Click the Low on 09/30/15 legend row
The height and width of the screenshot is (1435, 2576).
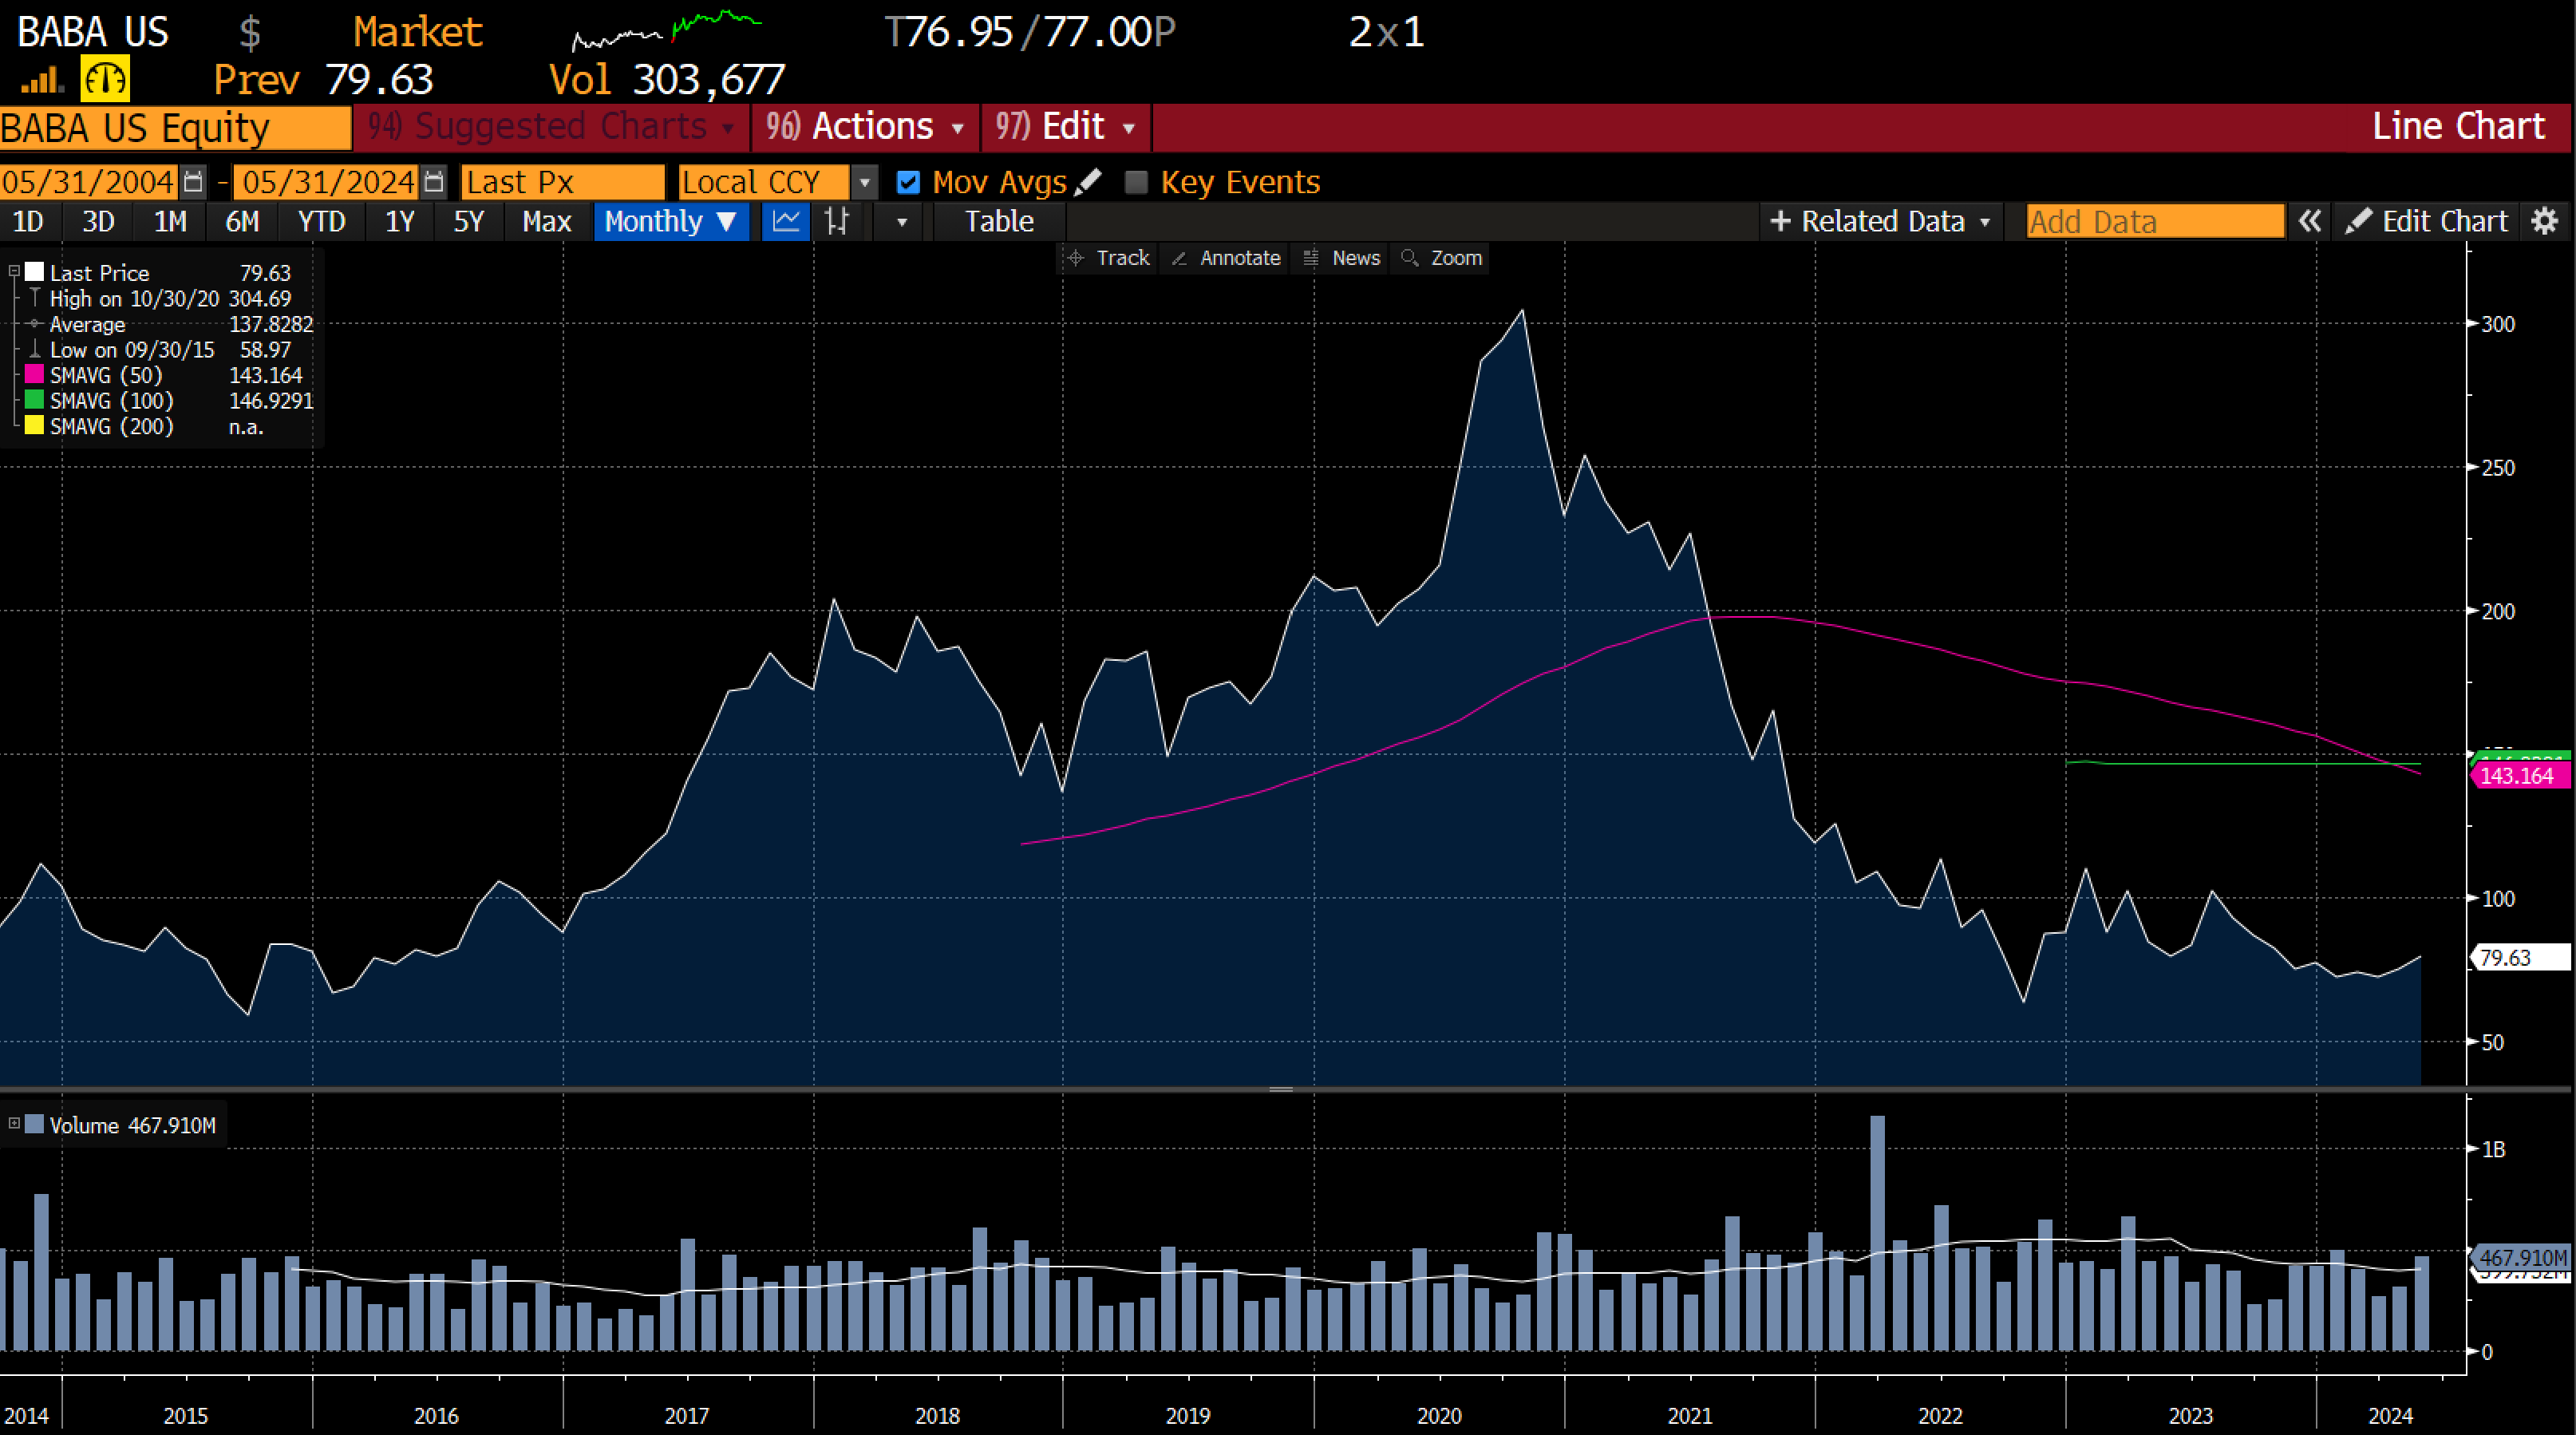[x=160, y=350]
